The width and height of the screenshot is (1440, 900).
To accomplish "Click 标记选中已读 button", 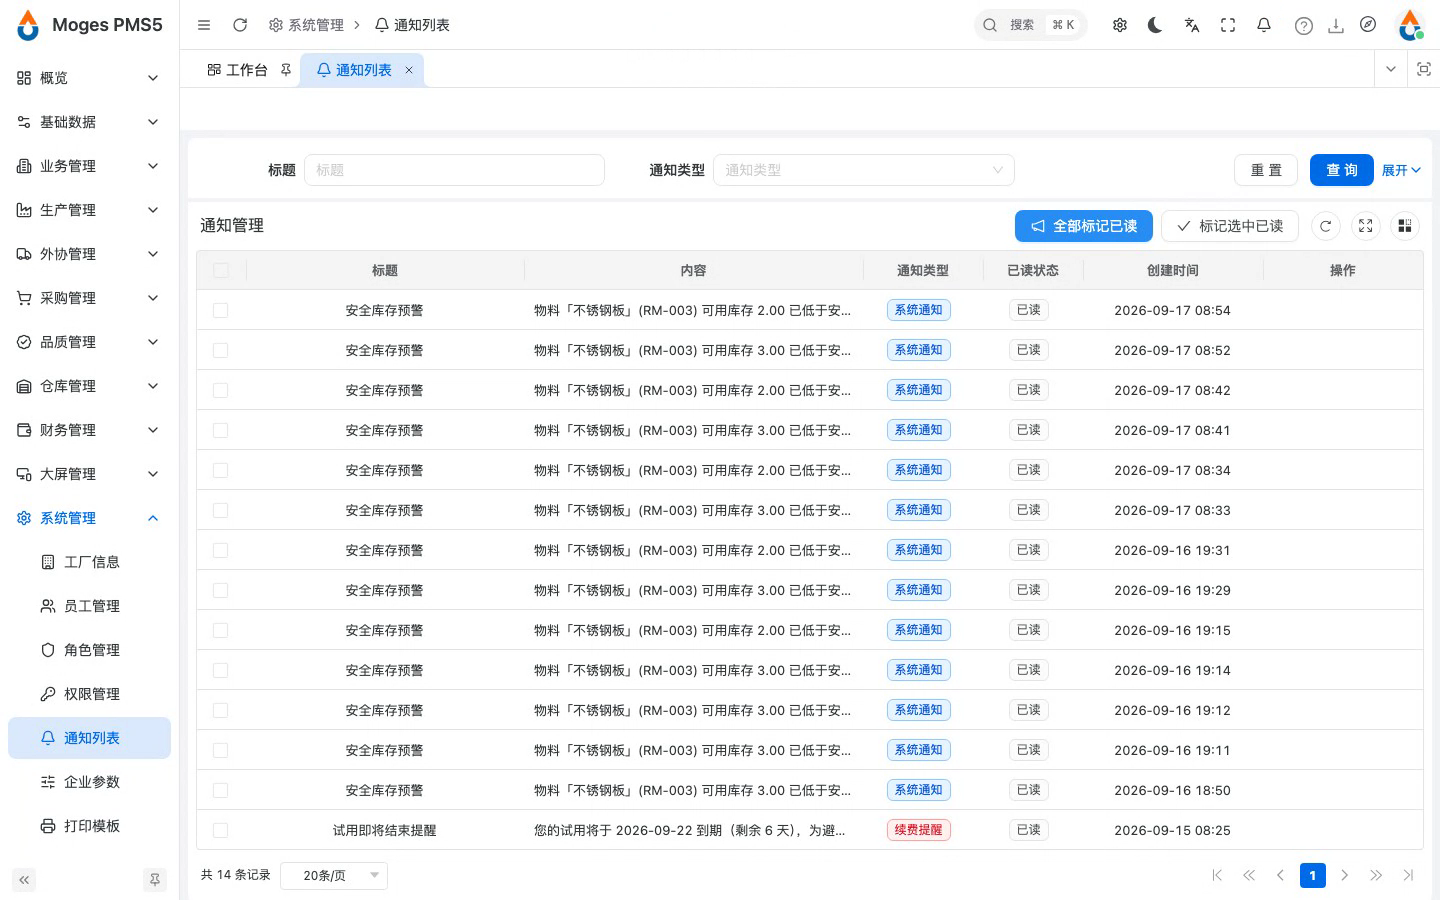I will pyautogui.click(x=1230, y=226).
